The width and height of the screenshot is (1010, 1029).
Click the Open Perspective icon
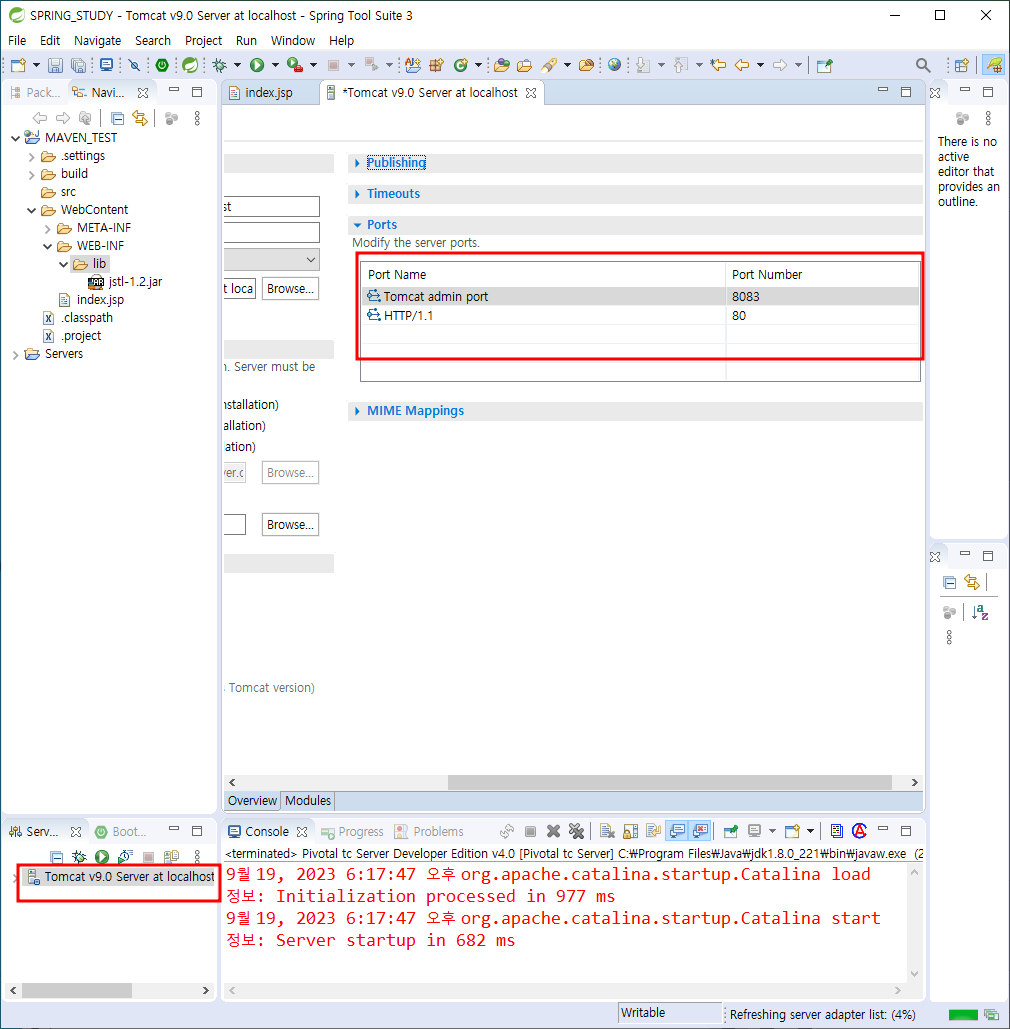click(x=961, y=65)
